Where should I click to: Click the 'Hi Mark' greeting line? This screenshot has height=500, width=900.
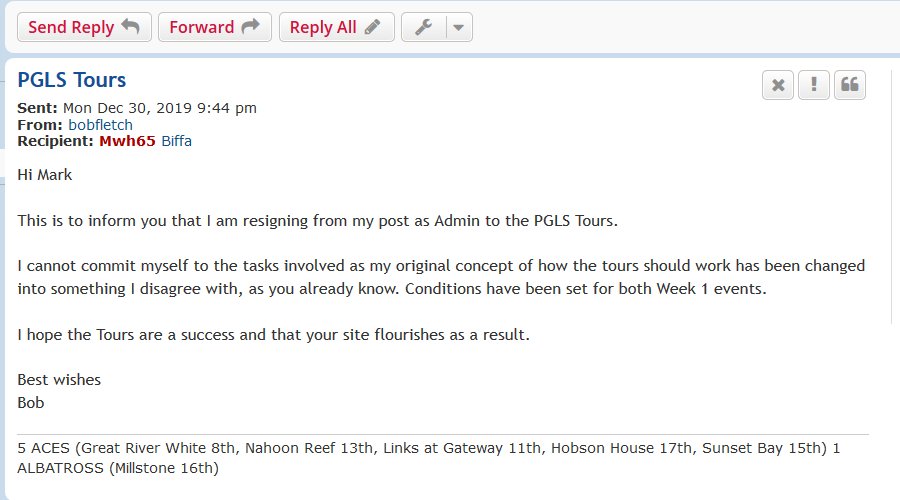coord(45,174)
